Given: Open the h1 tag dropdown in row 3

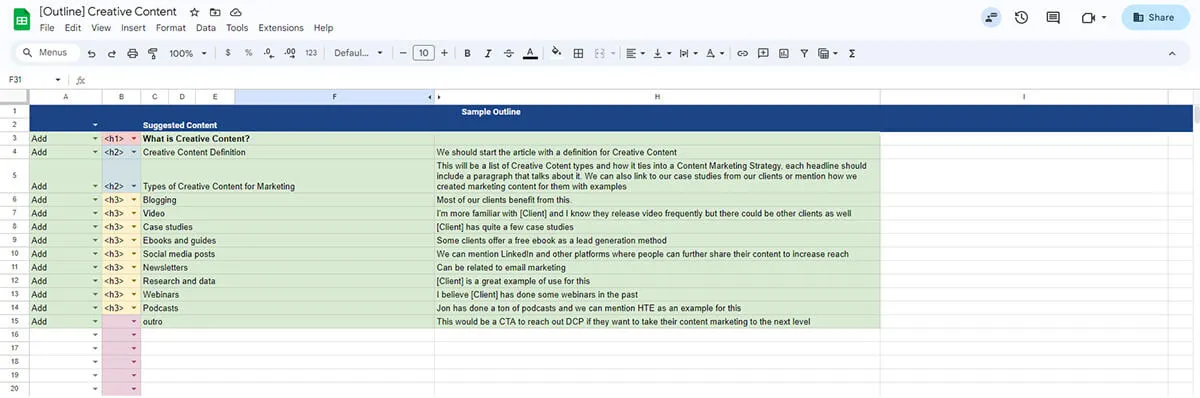Looking at the screenshot, I should click(134, 139).
